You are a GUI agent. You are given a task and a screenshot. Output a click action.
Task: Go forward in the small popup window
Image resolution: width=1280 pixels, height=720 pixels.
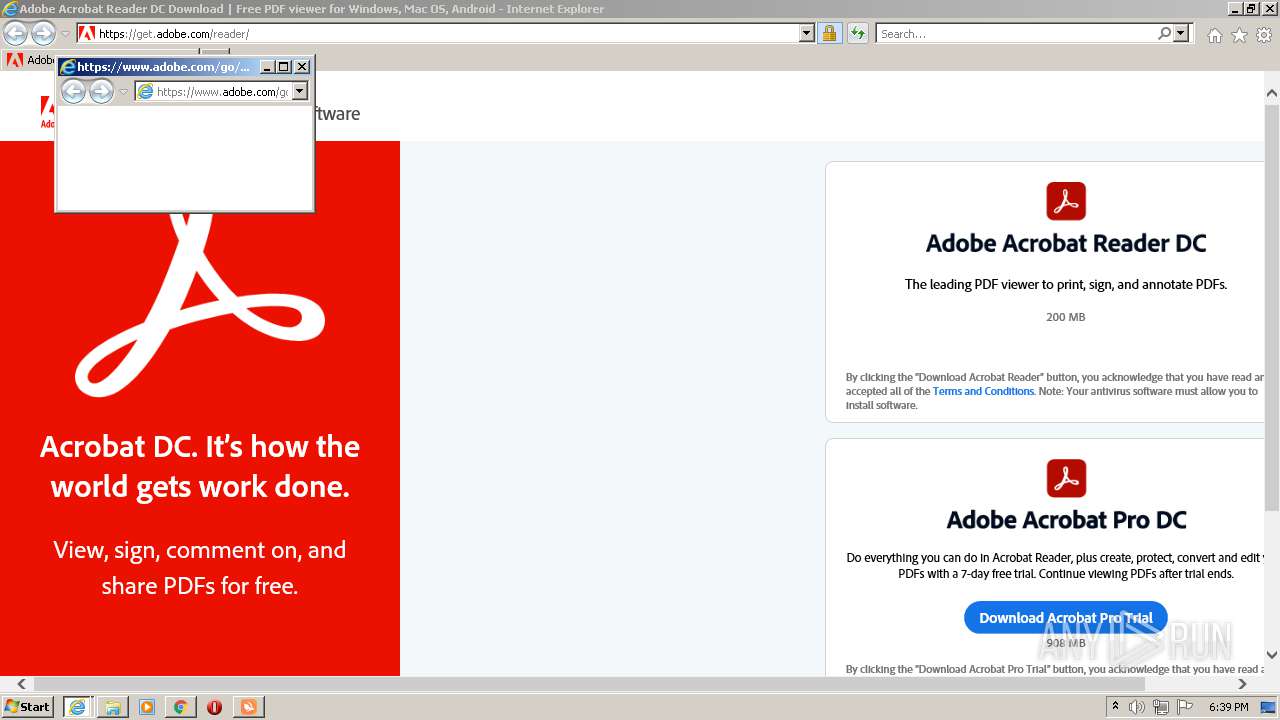101,92
